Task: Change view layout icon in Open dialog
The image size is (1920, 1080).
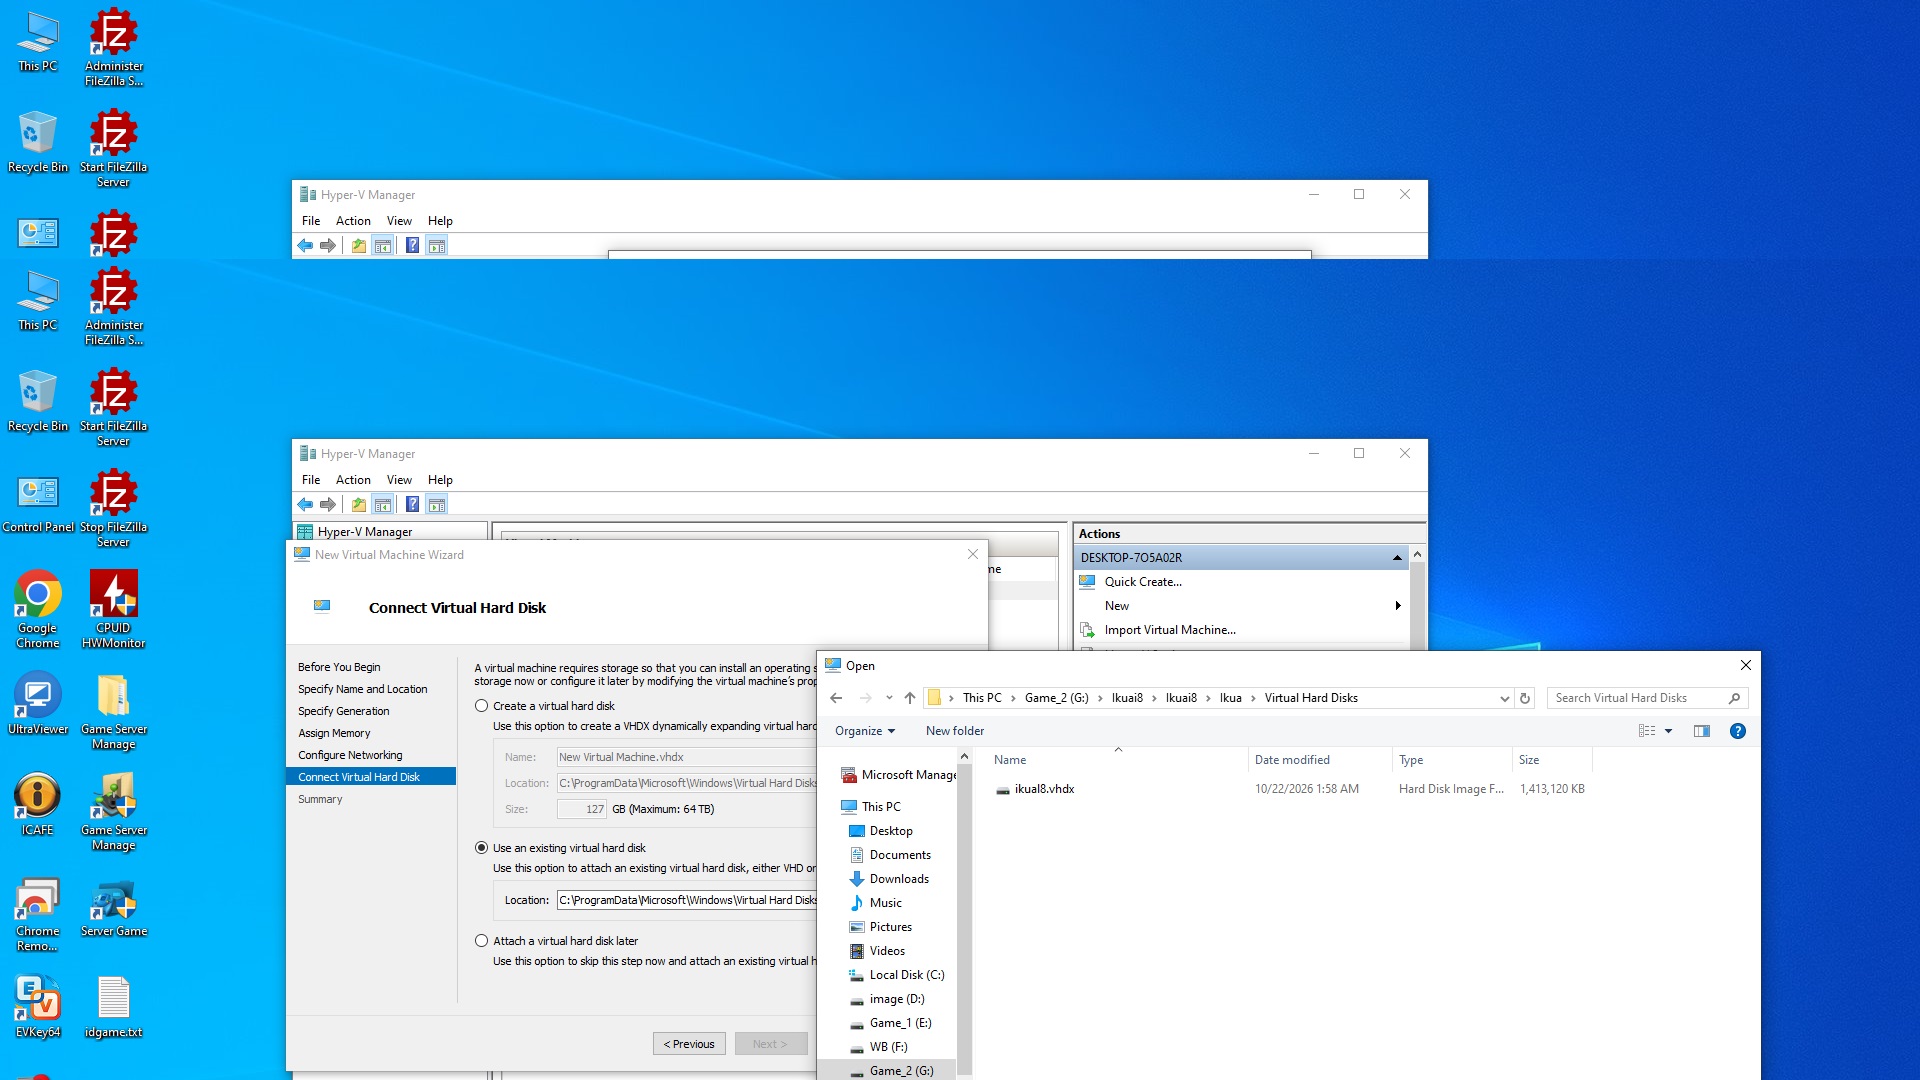Action: [x=1647, y=731]
